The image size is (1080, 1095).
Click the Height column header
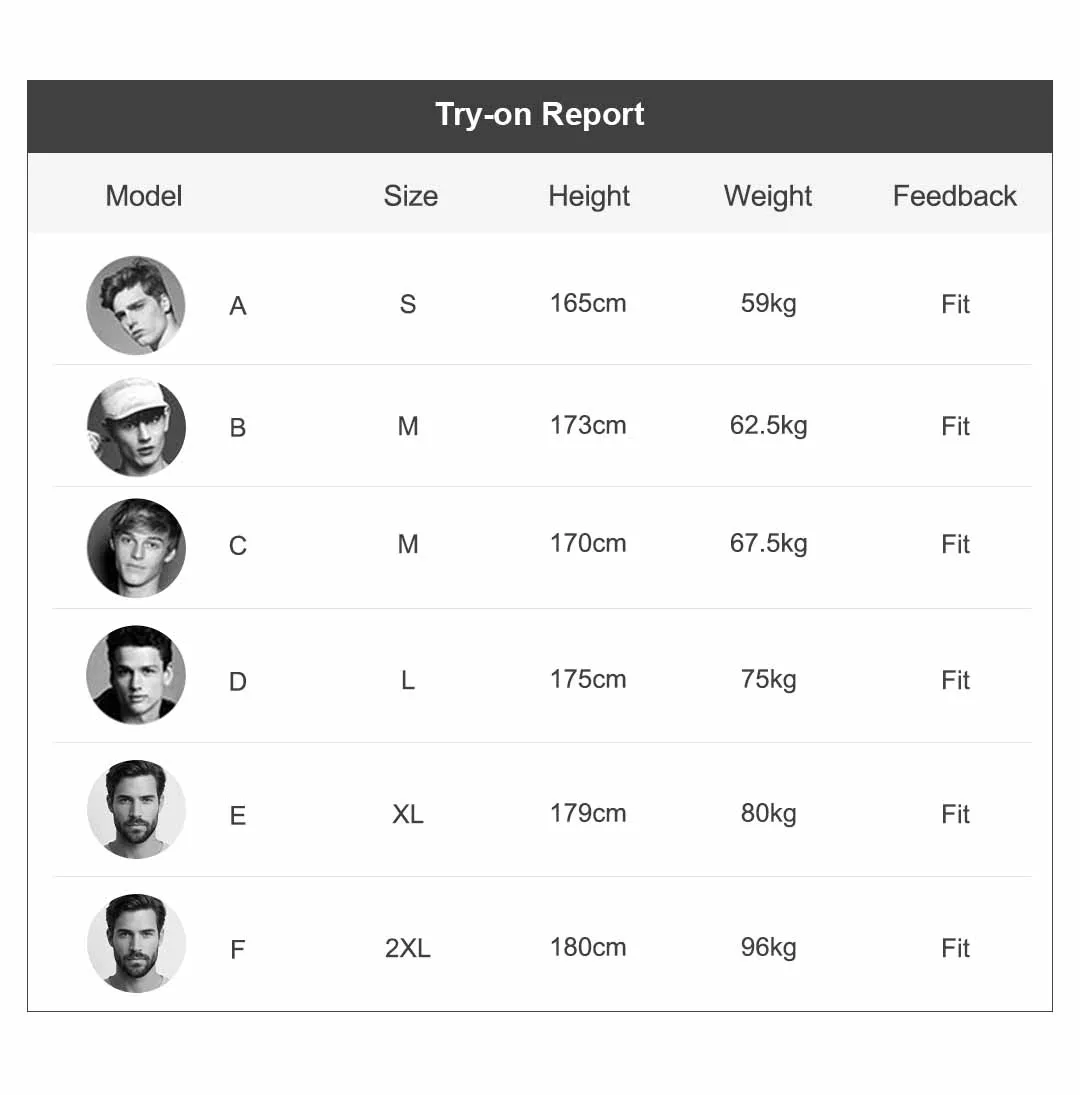click(589, 196)
